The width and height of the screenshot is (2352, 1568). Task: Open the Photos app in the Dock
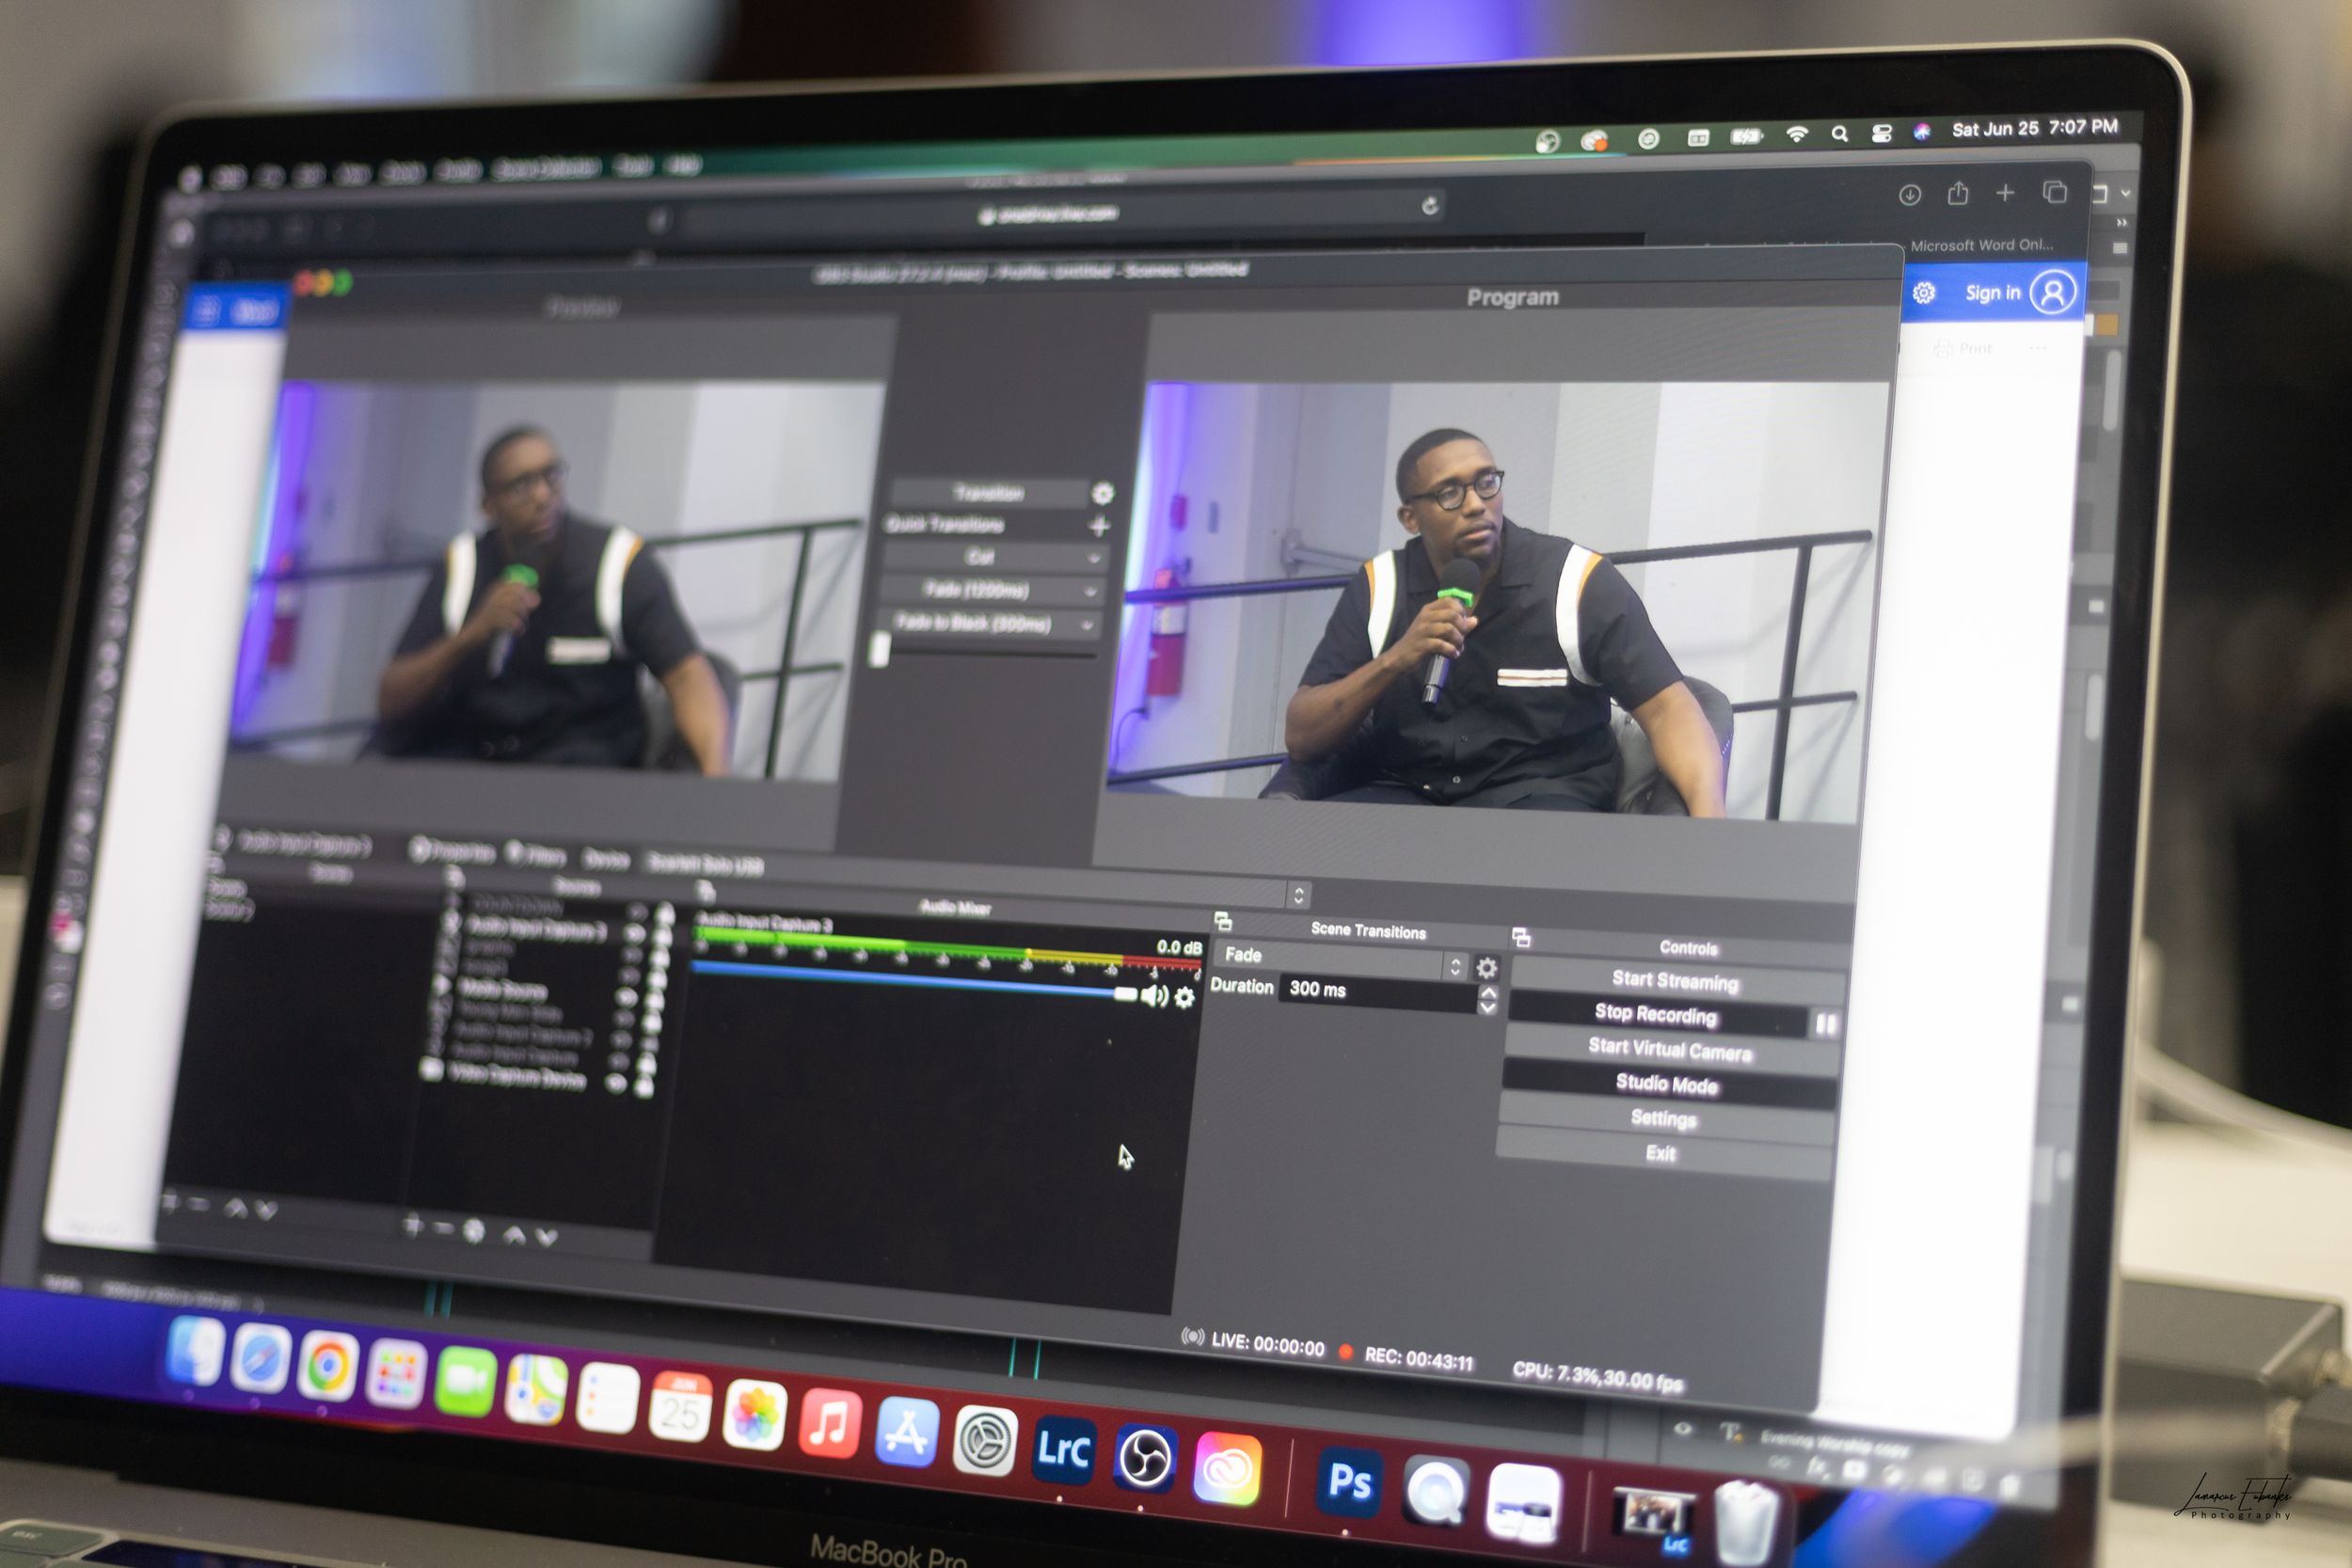coord(755,1413)
